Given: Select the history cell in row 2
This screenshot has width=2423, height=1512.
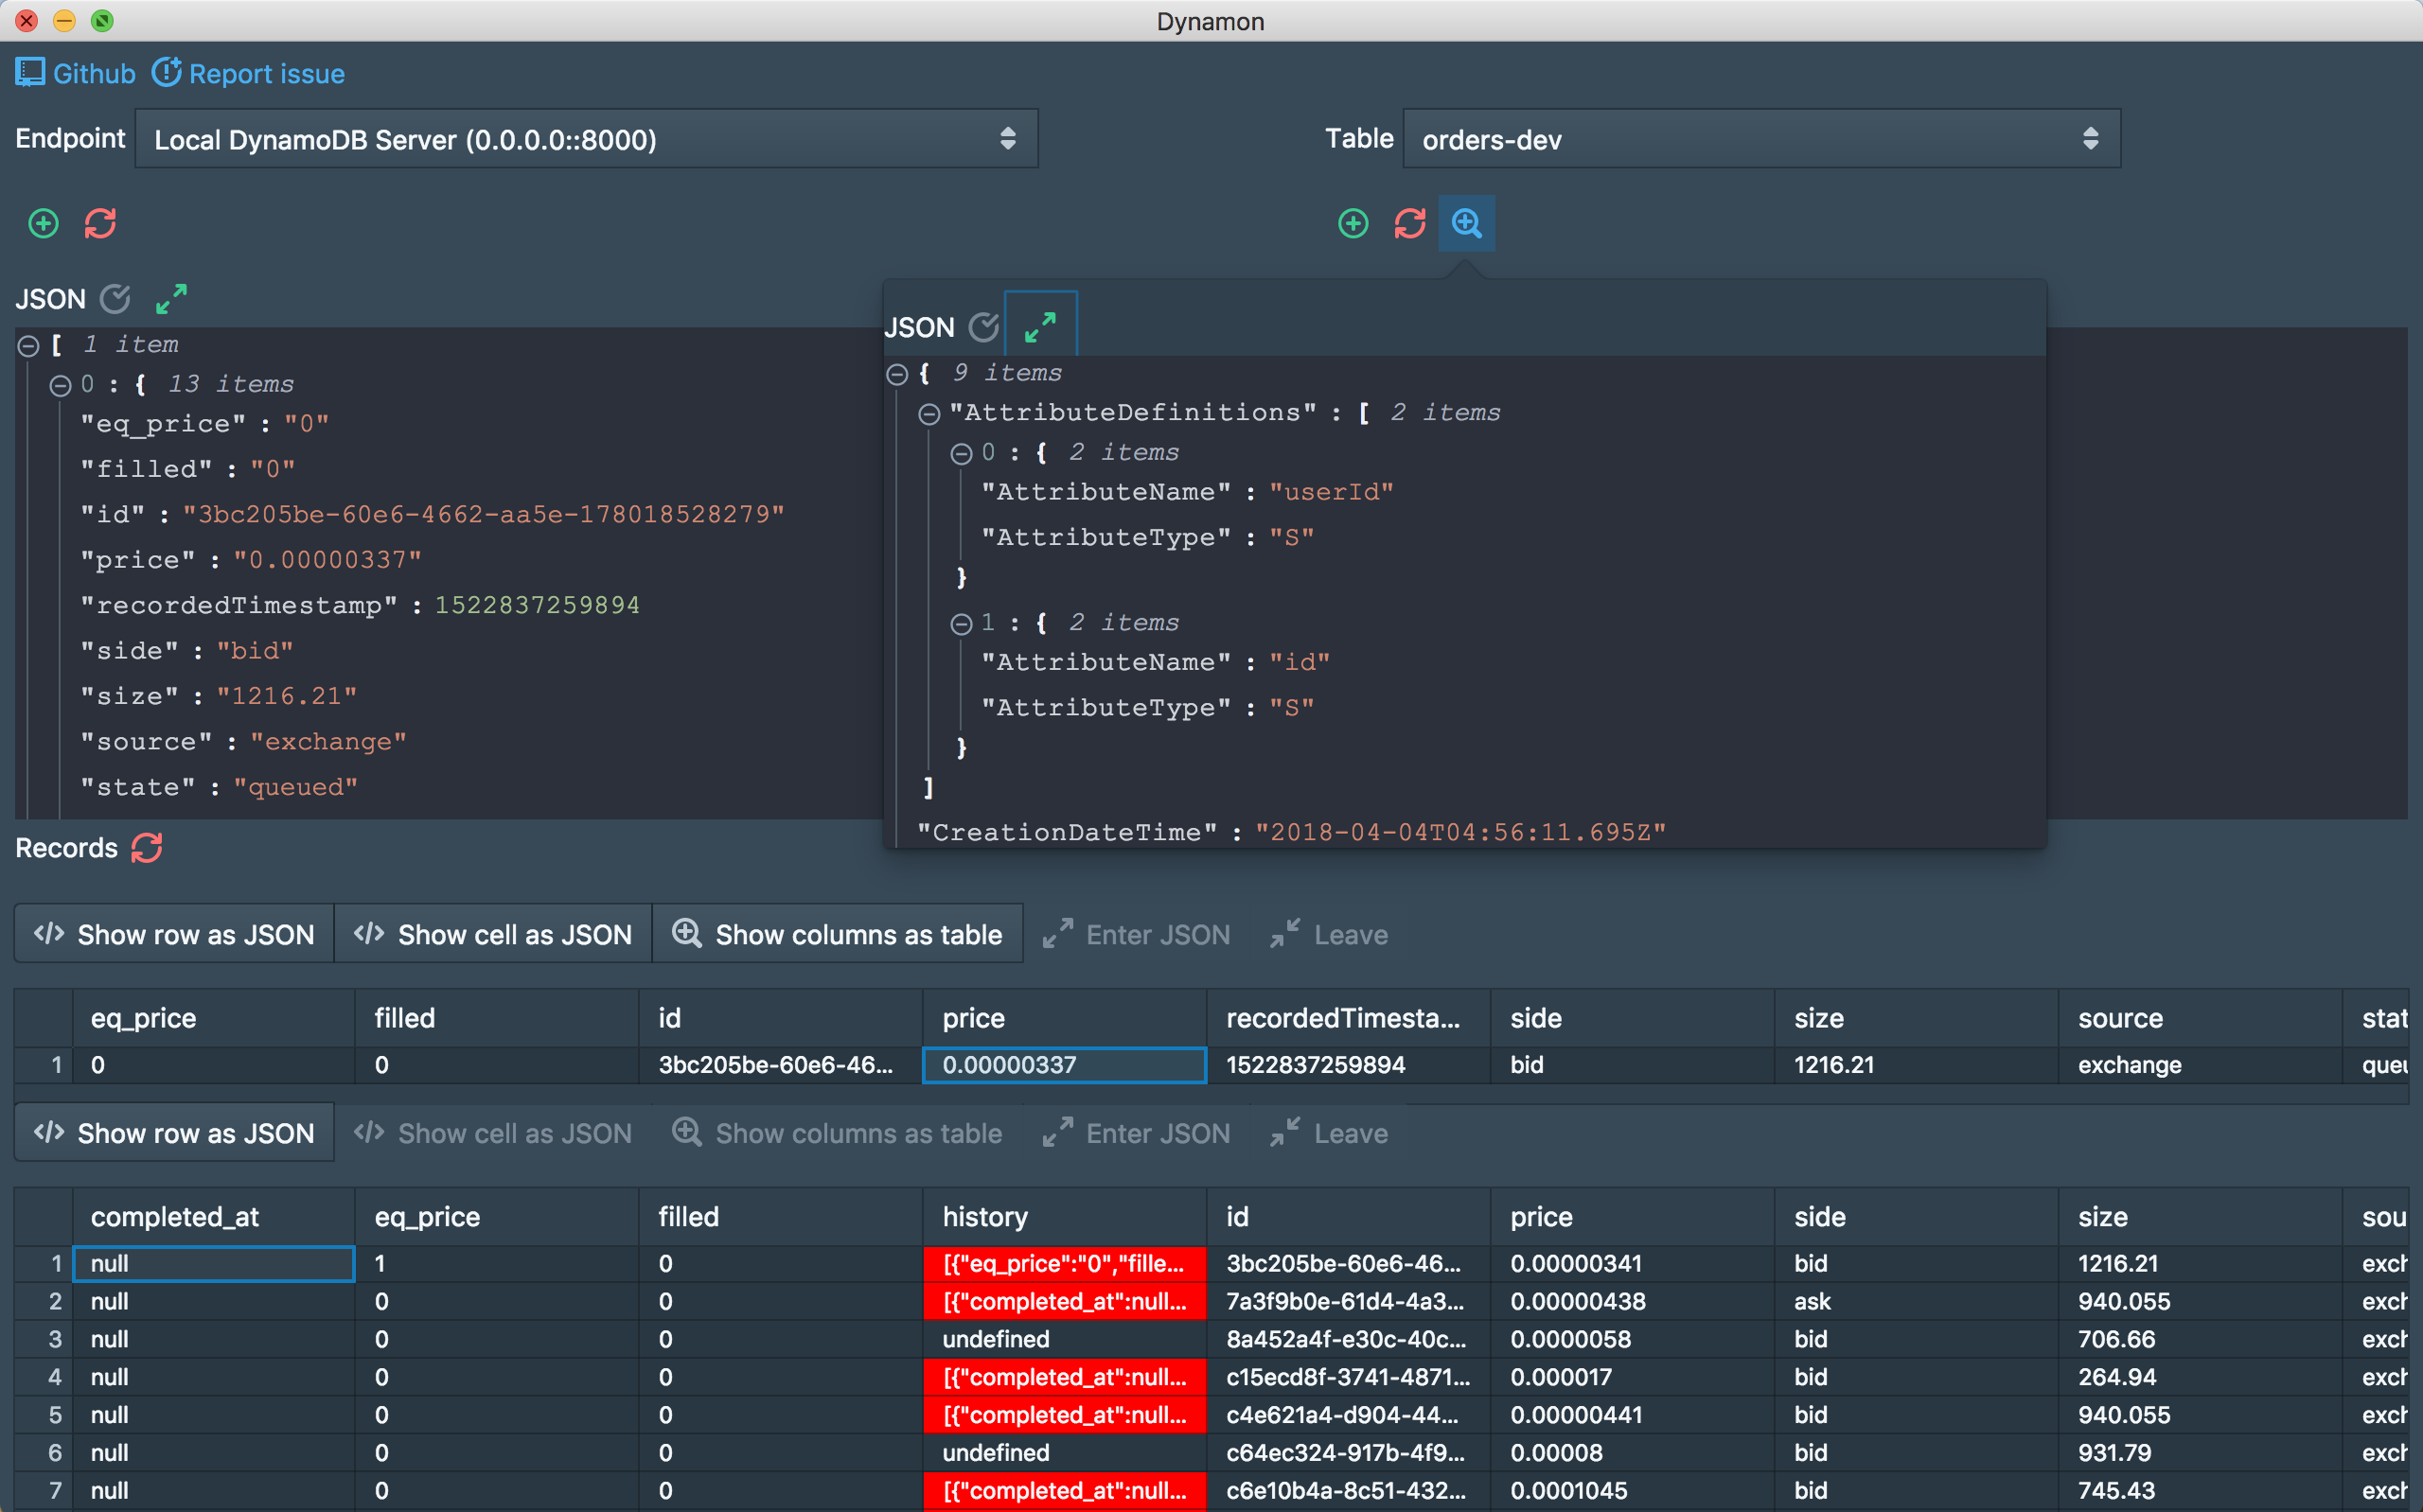Looking at the screenshot, I should [x=1064, y=1302].
